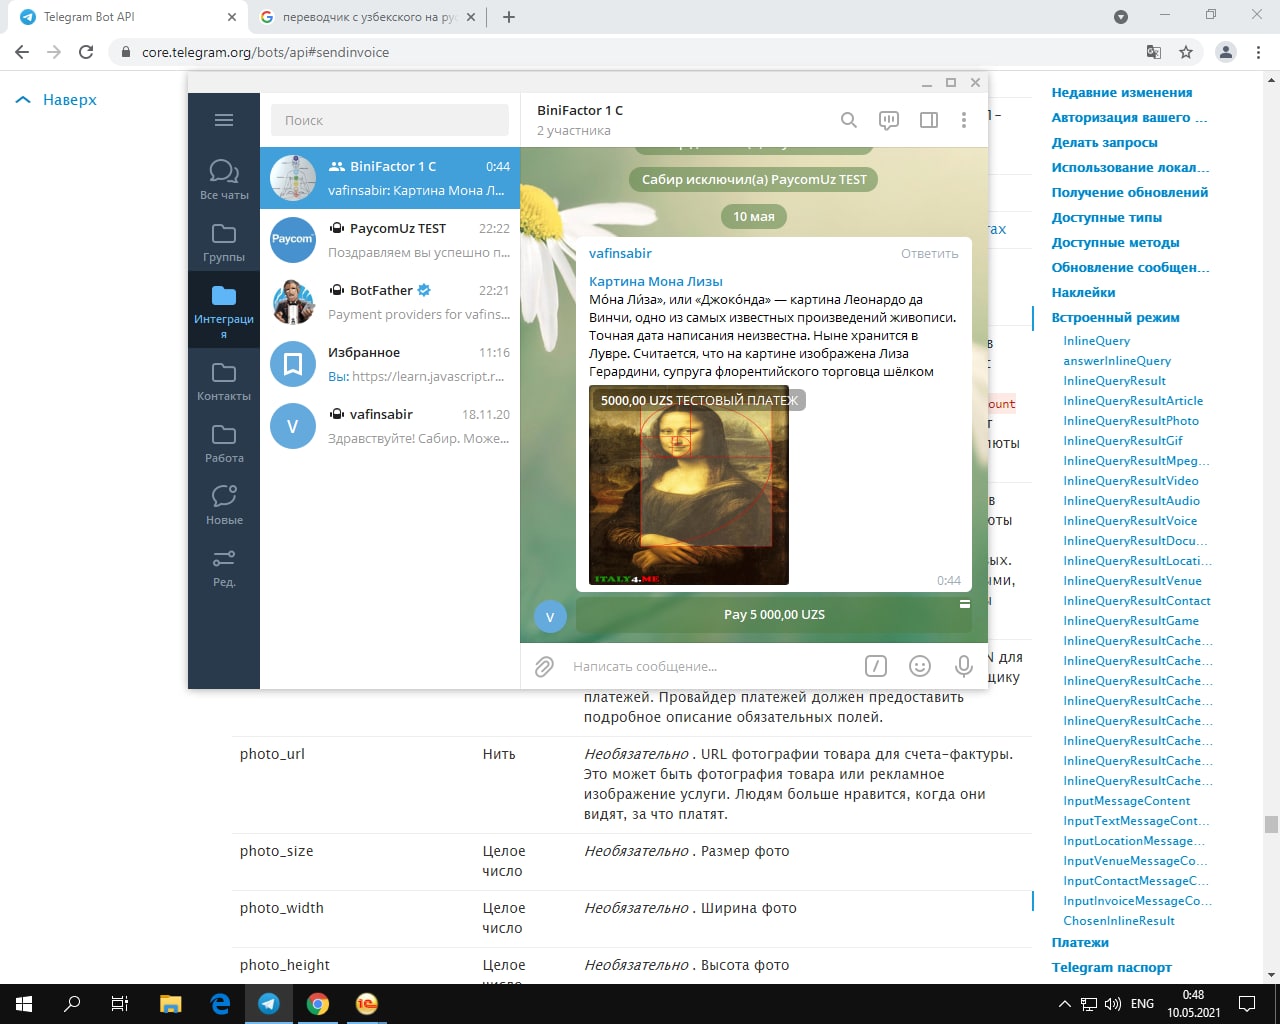
Task: Click the '10 мая' date badge
Action: 754,216
